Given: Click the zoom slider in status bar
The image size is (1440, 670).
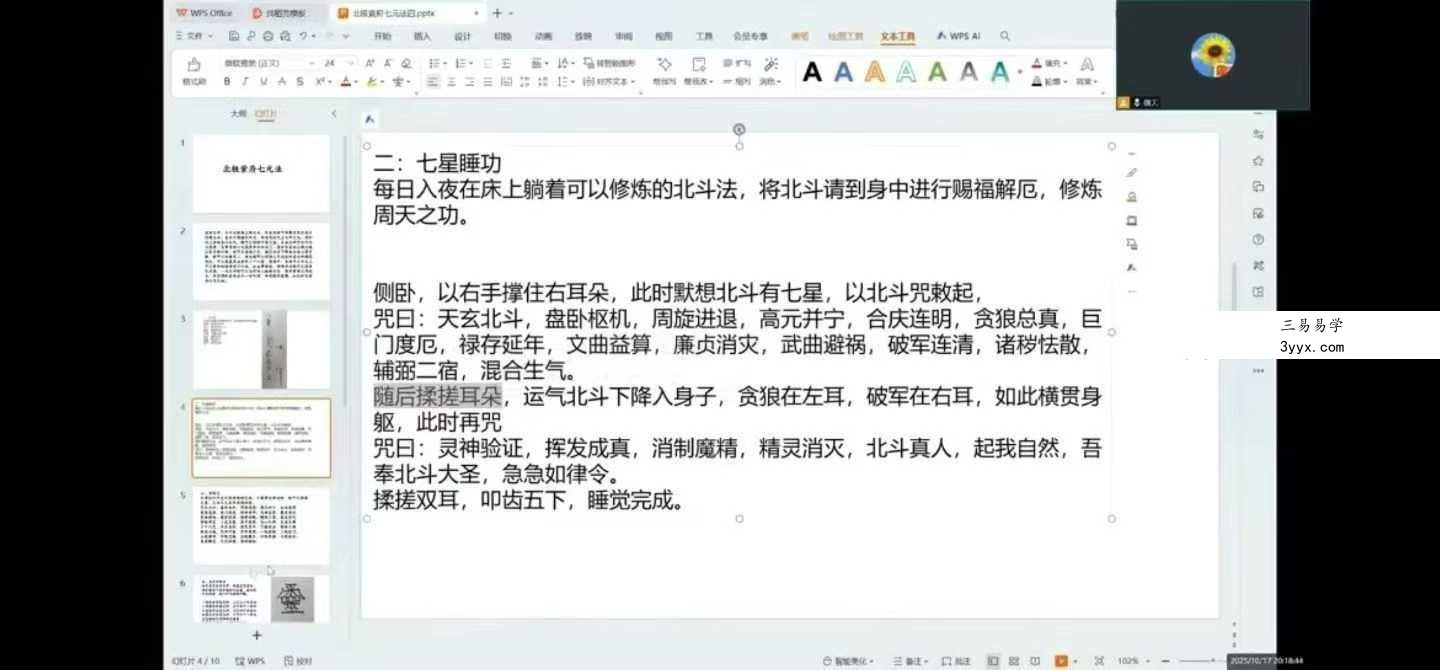Looking at the screenshot, I should (1199, 661).
